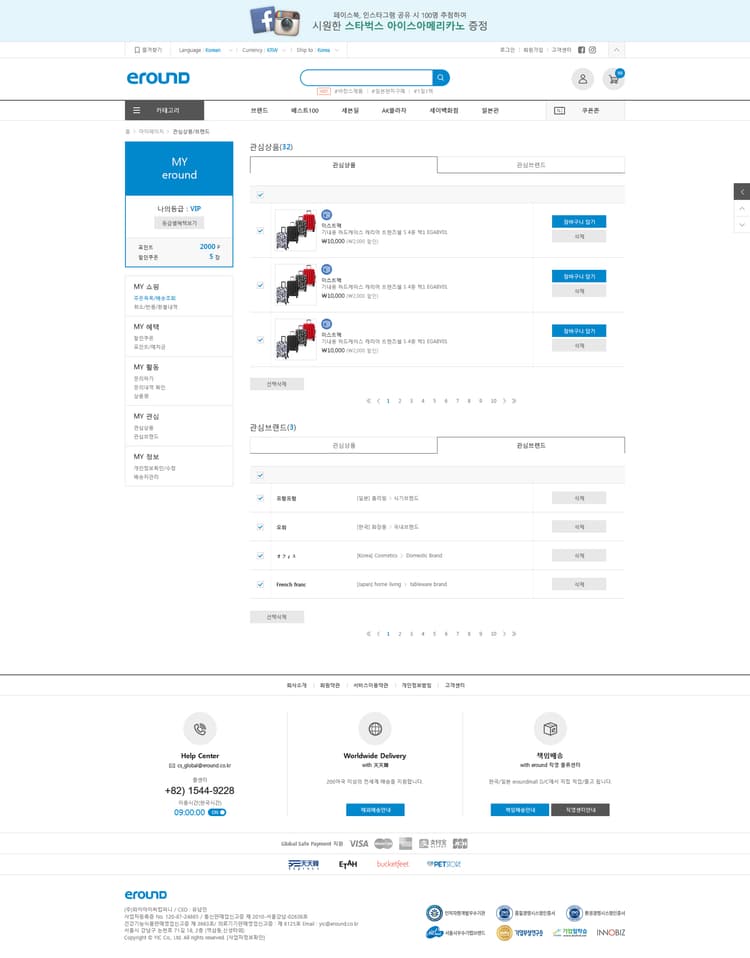Click the INNOBIZ certification logo
750x958 pixels.
click(611, 932)
